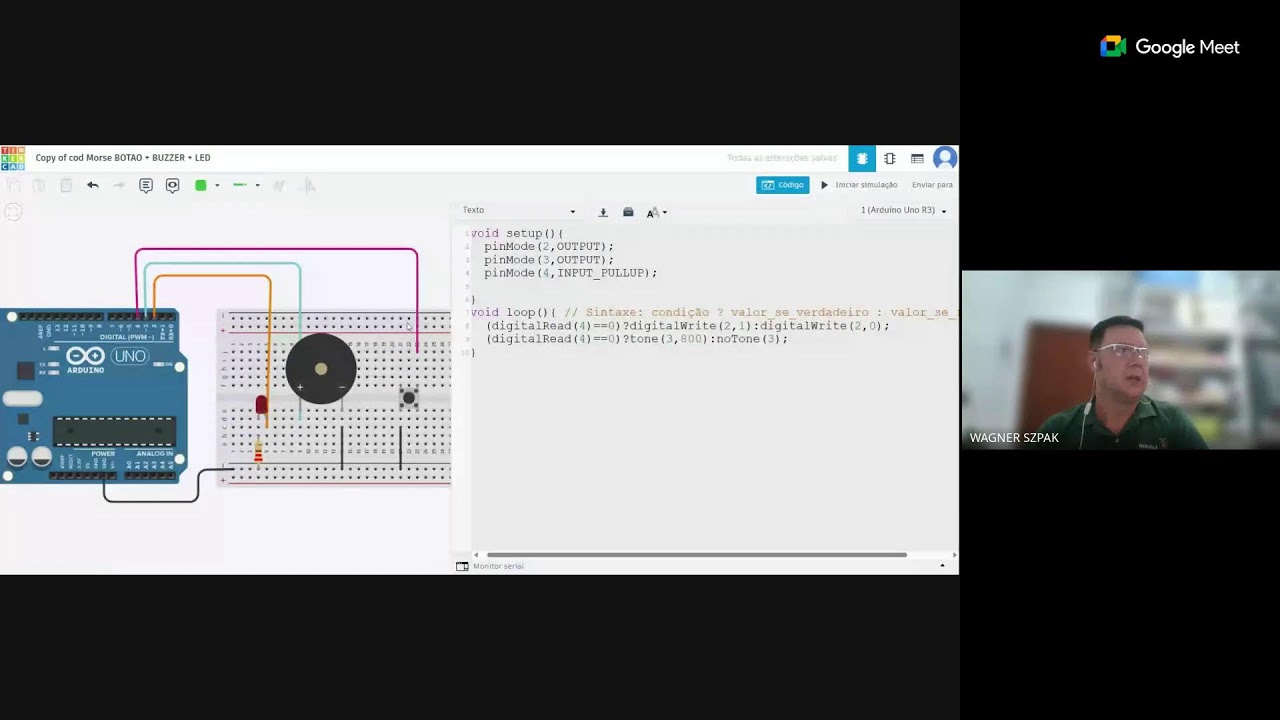Screen dimensions: 1280x720
Task: Expand the wire type dropdown arrow
Action: (x=257, y=185)
